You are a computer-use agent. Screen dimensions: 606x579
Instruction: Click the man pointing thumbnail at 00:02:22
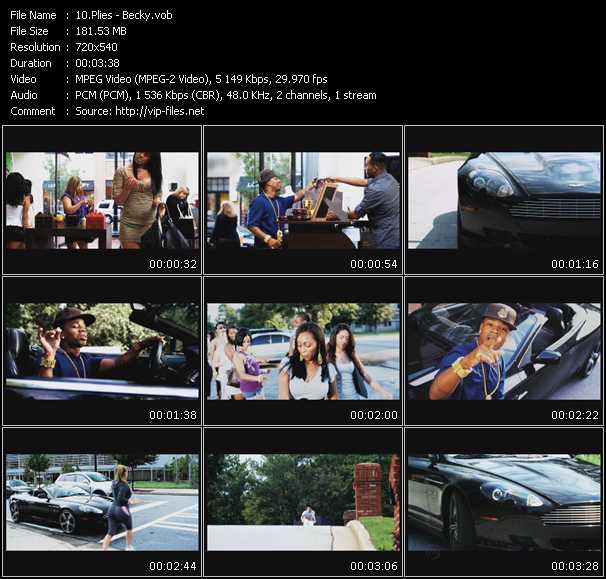(504, 351)
